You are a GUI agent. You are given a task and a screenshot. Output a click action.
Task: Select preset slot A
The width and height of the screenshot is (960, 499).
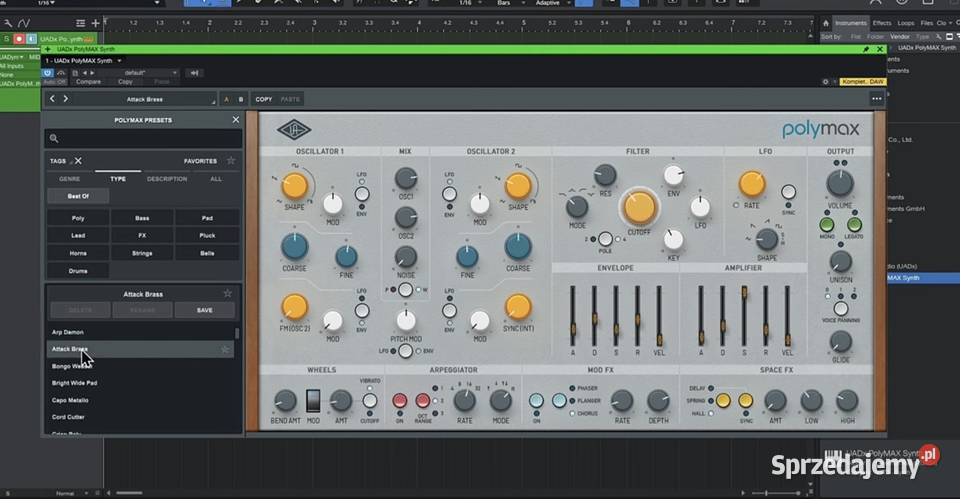227,99
